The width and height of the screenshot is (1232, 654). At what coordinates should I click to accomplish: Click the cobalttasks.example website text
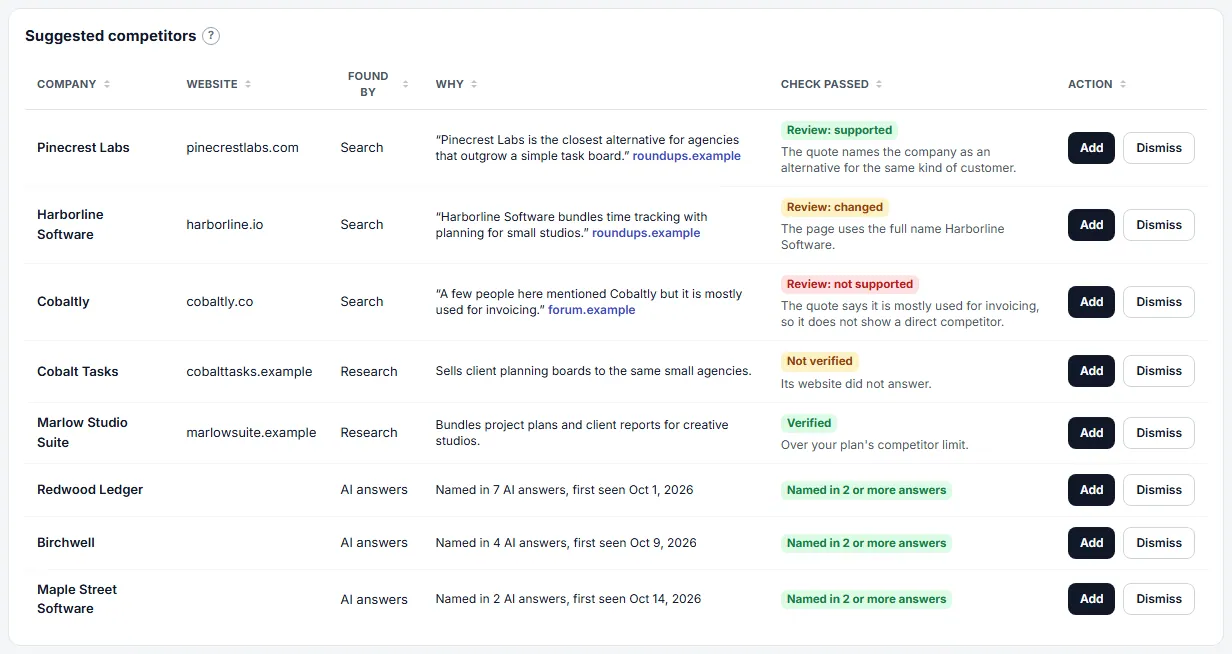pyautogui.click(x=249, y=371)
